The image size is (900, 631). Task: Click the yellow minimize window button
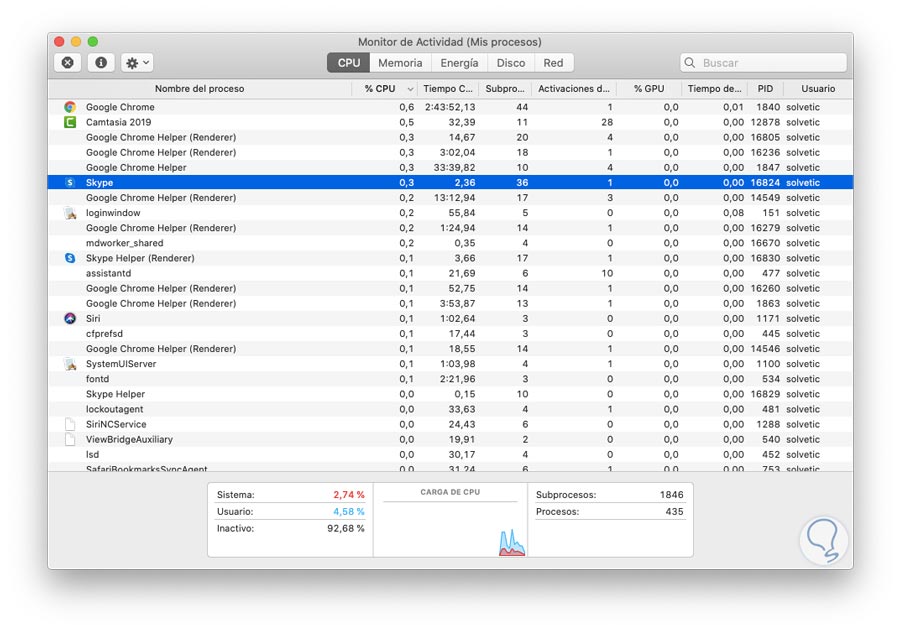click(76, 41)
